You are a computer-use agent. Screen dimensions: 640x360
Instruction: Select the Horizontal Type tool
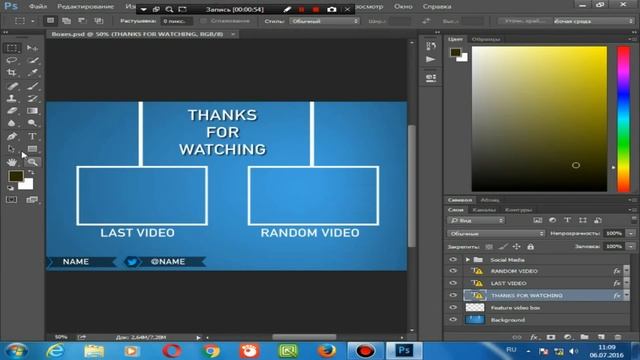tap(32, 136)
